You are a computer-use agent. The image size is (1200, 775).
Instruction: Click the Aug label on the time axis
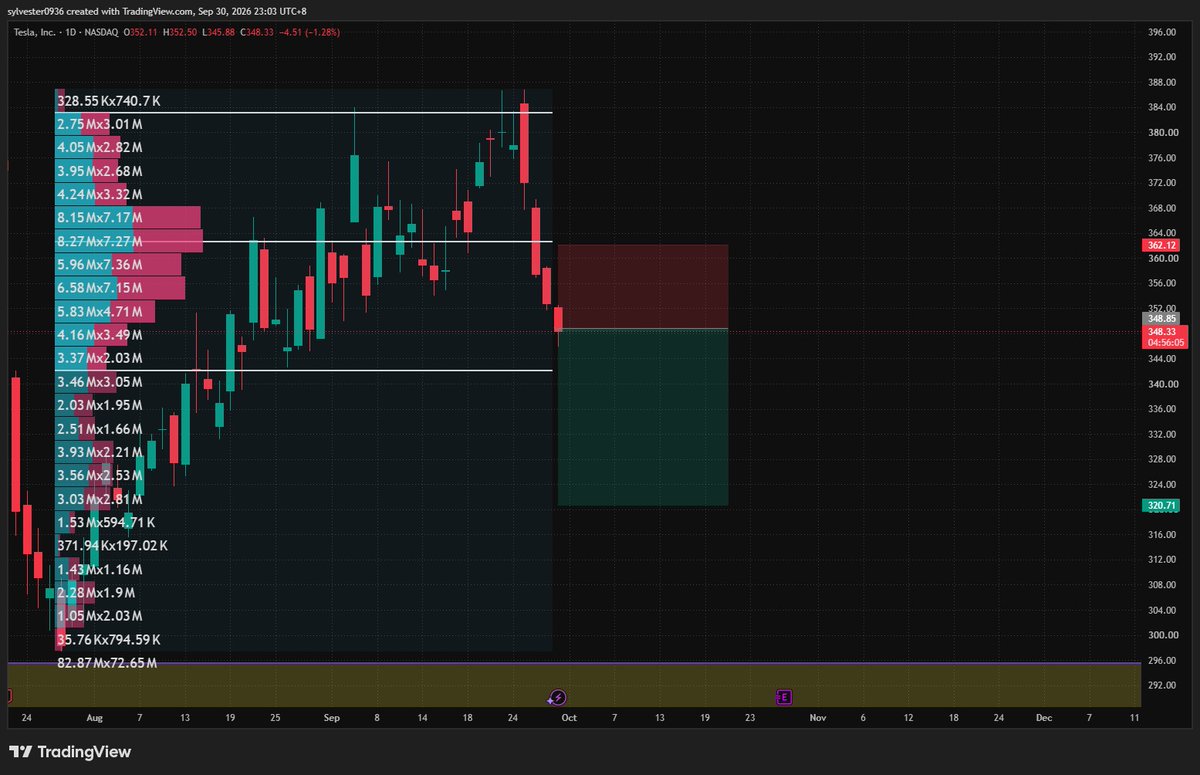pos(95,718)
